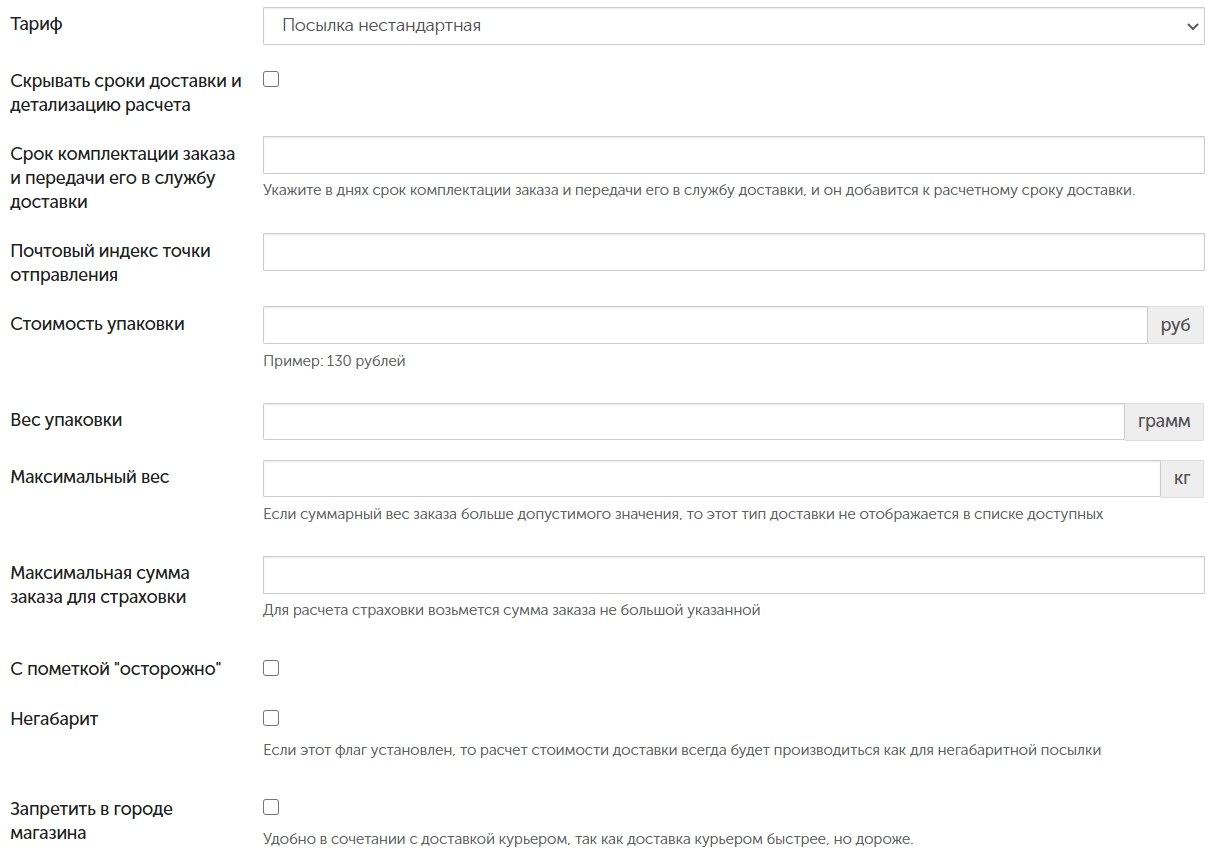Click the Скрывать сроки доставки label

coord(126,92)
